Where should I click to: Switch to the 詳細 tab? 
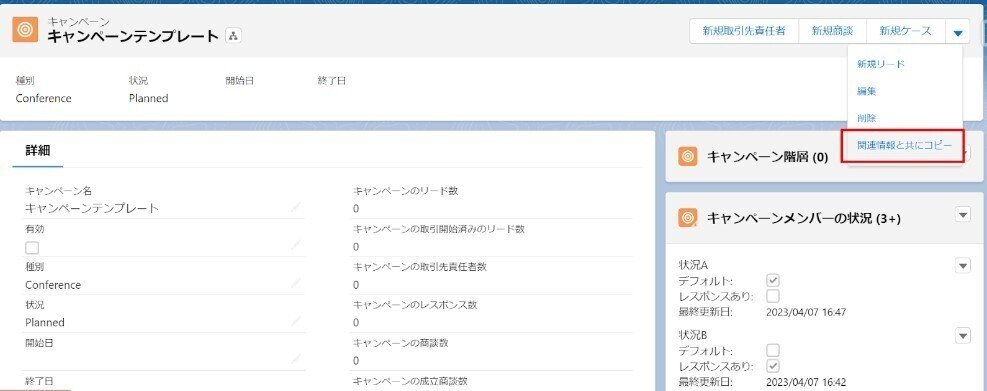tap(38, 150)
